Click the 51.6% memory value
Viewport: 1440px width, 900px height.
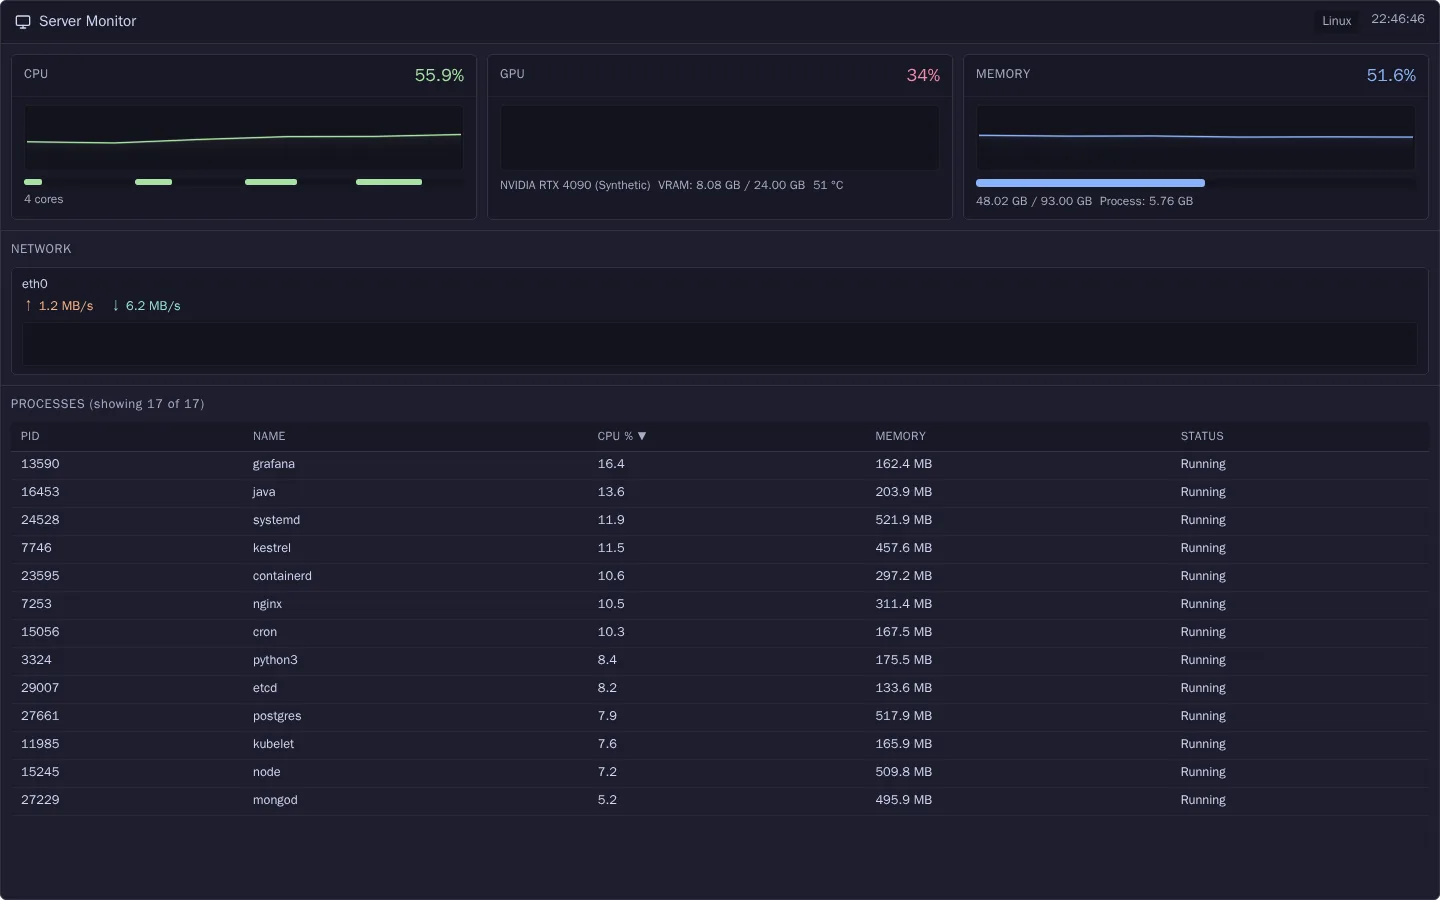pyautogui.click(x=1391, y=75)
